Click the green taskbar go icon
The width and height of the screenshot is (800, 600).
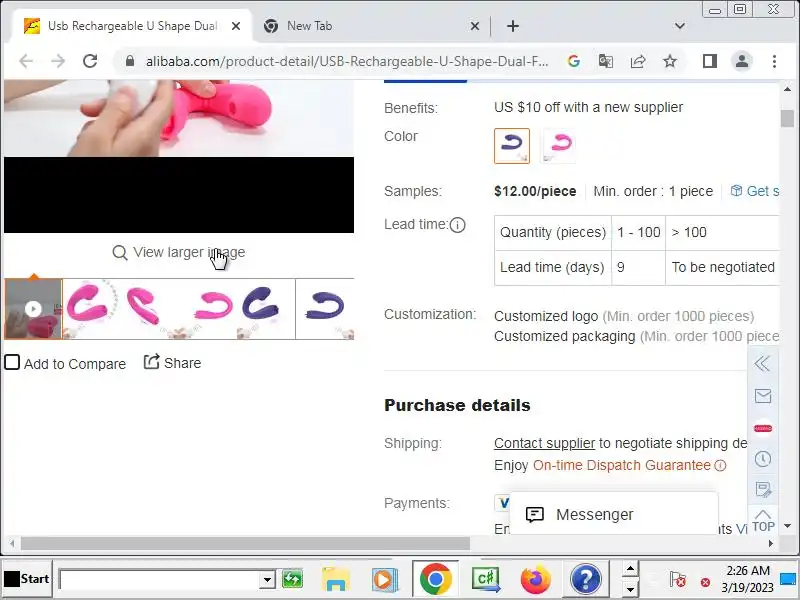[293, 580]
